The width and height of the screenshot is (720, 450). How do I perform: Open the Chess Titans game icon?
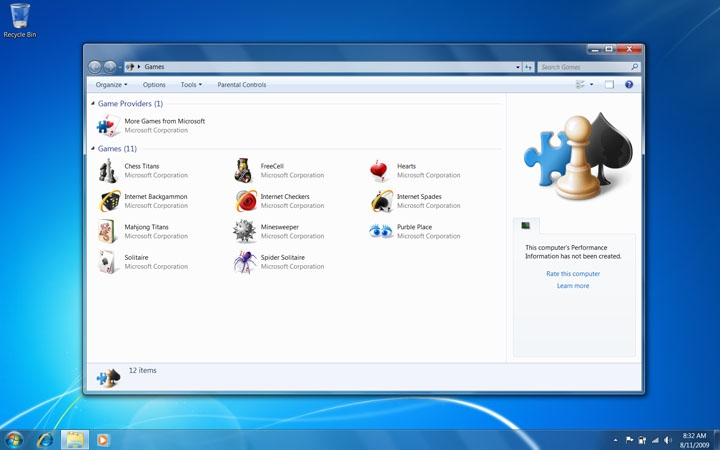pyautogui.click(x=108, y=171)
